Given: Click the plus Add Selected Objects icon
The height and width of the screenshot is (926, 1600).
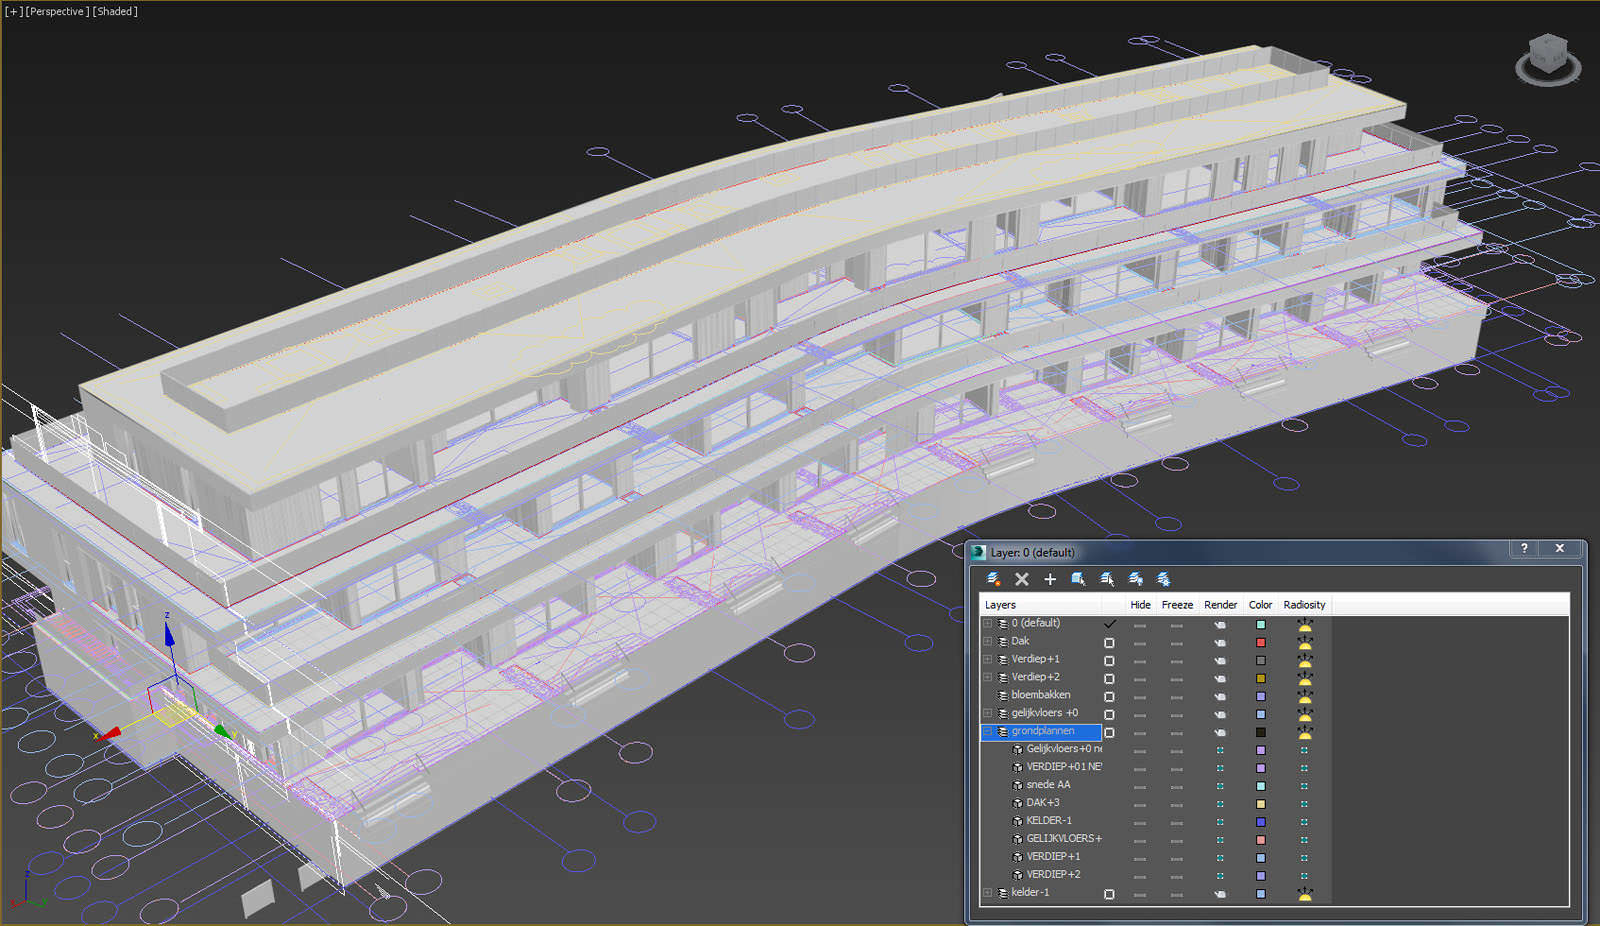Looking at the screenshot, I should point(1049,579).
